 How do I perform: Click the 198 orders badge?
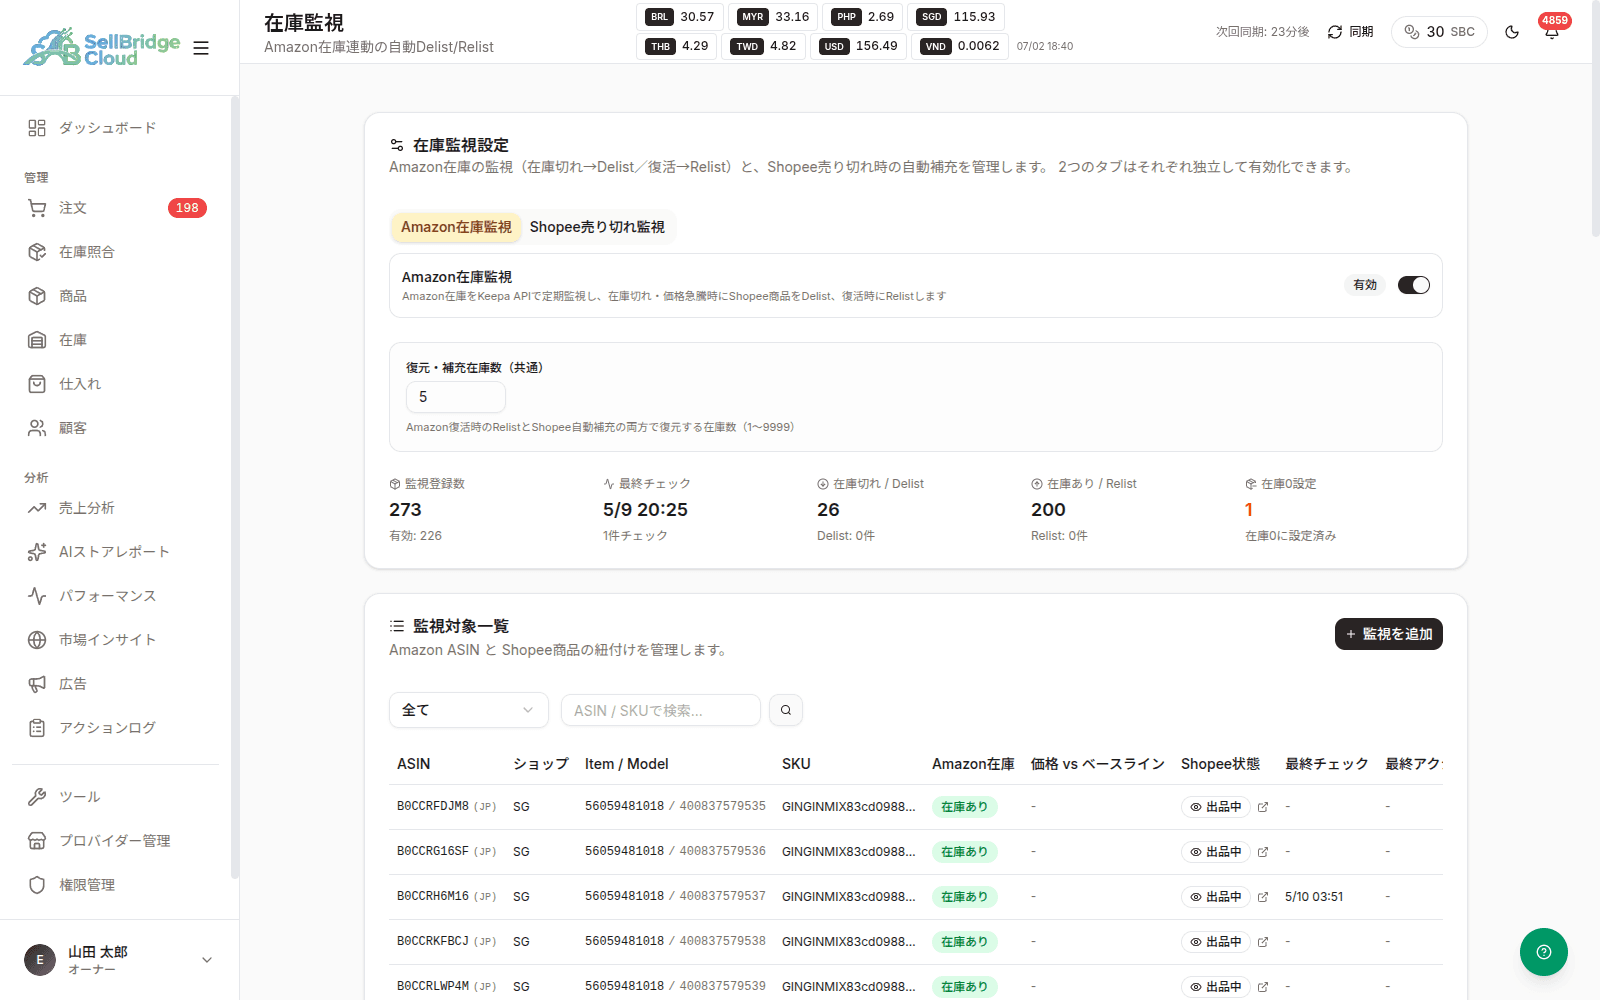pyautogui.click(x=187, y=208)
